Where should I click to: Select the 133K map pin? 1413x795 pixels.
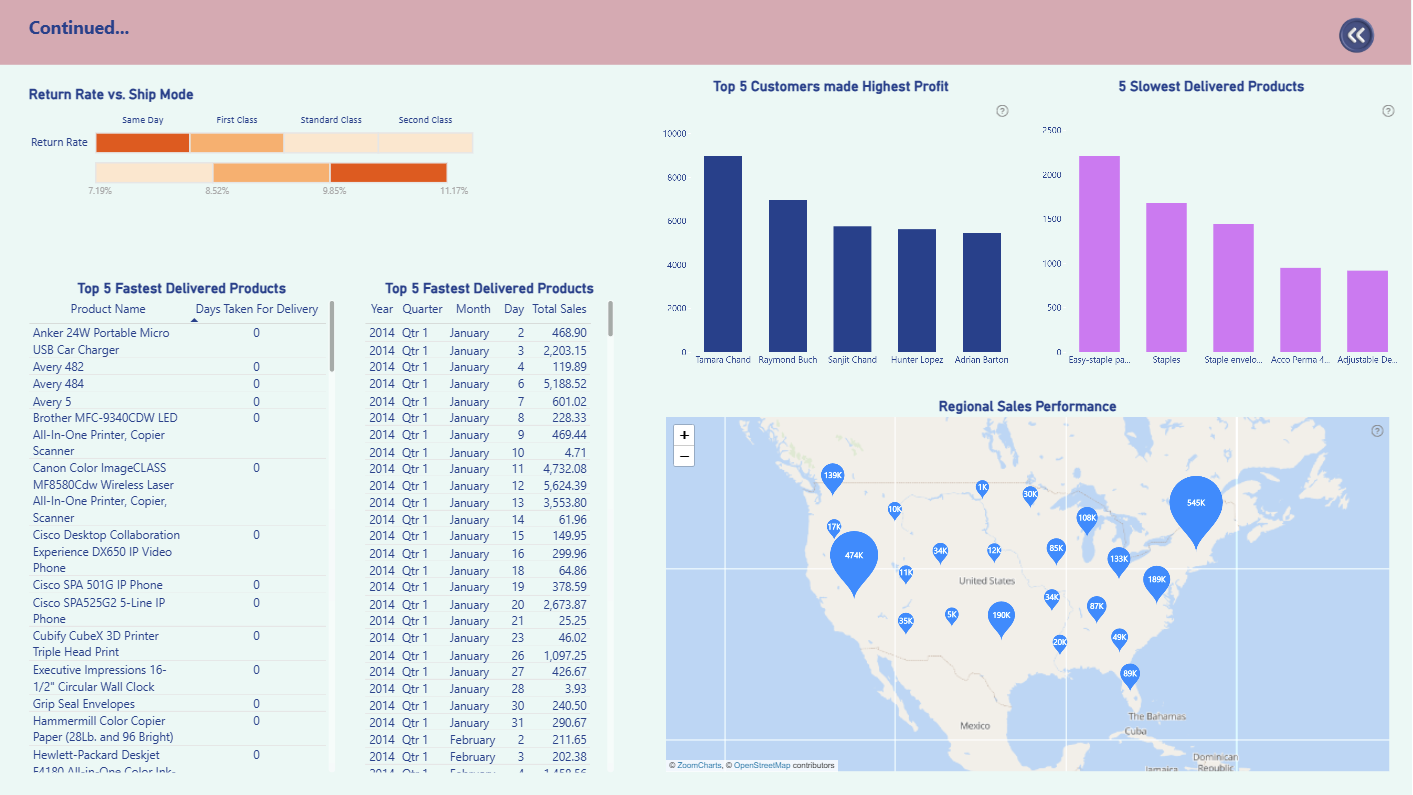pos(1119,561)
